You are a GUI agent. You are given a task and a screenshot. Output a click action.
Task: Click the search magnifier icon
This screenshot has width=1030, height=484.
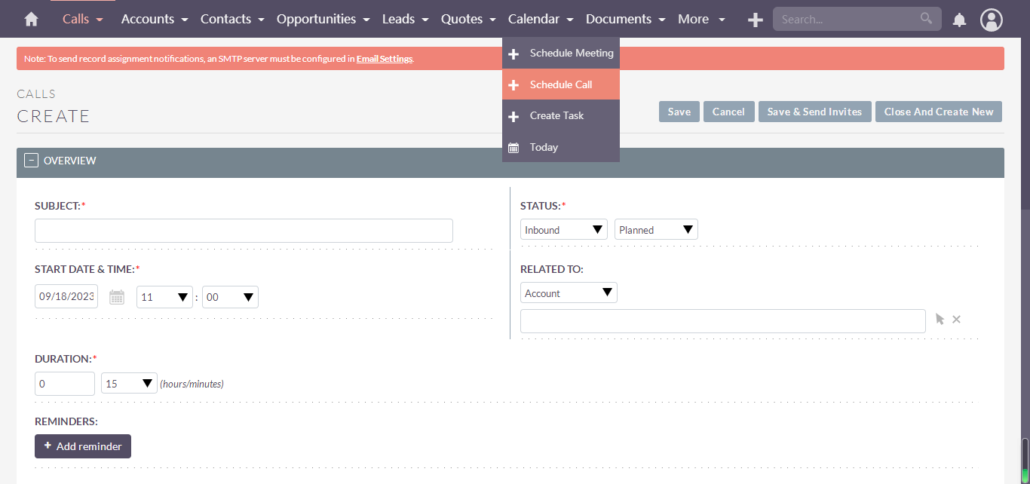[x=926, y=19]
